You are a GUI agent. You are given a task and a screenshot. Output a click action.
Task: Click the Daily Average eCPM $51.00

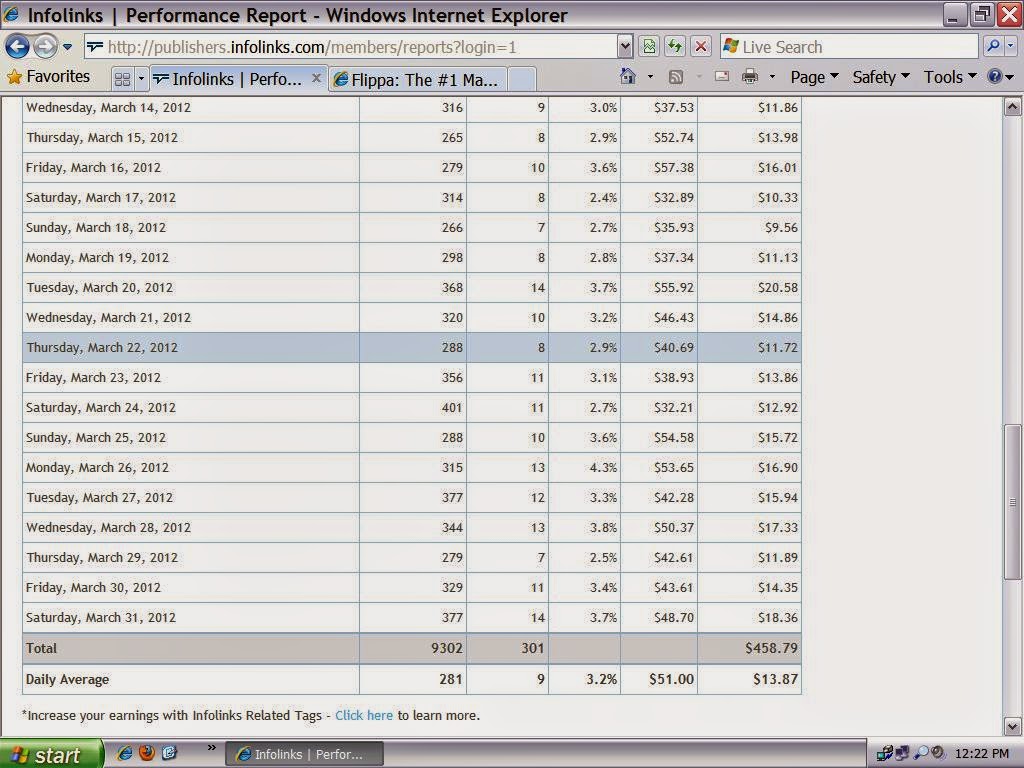pos(671,679)
